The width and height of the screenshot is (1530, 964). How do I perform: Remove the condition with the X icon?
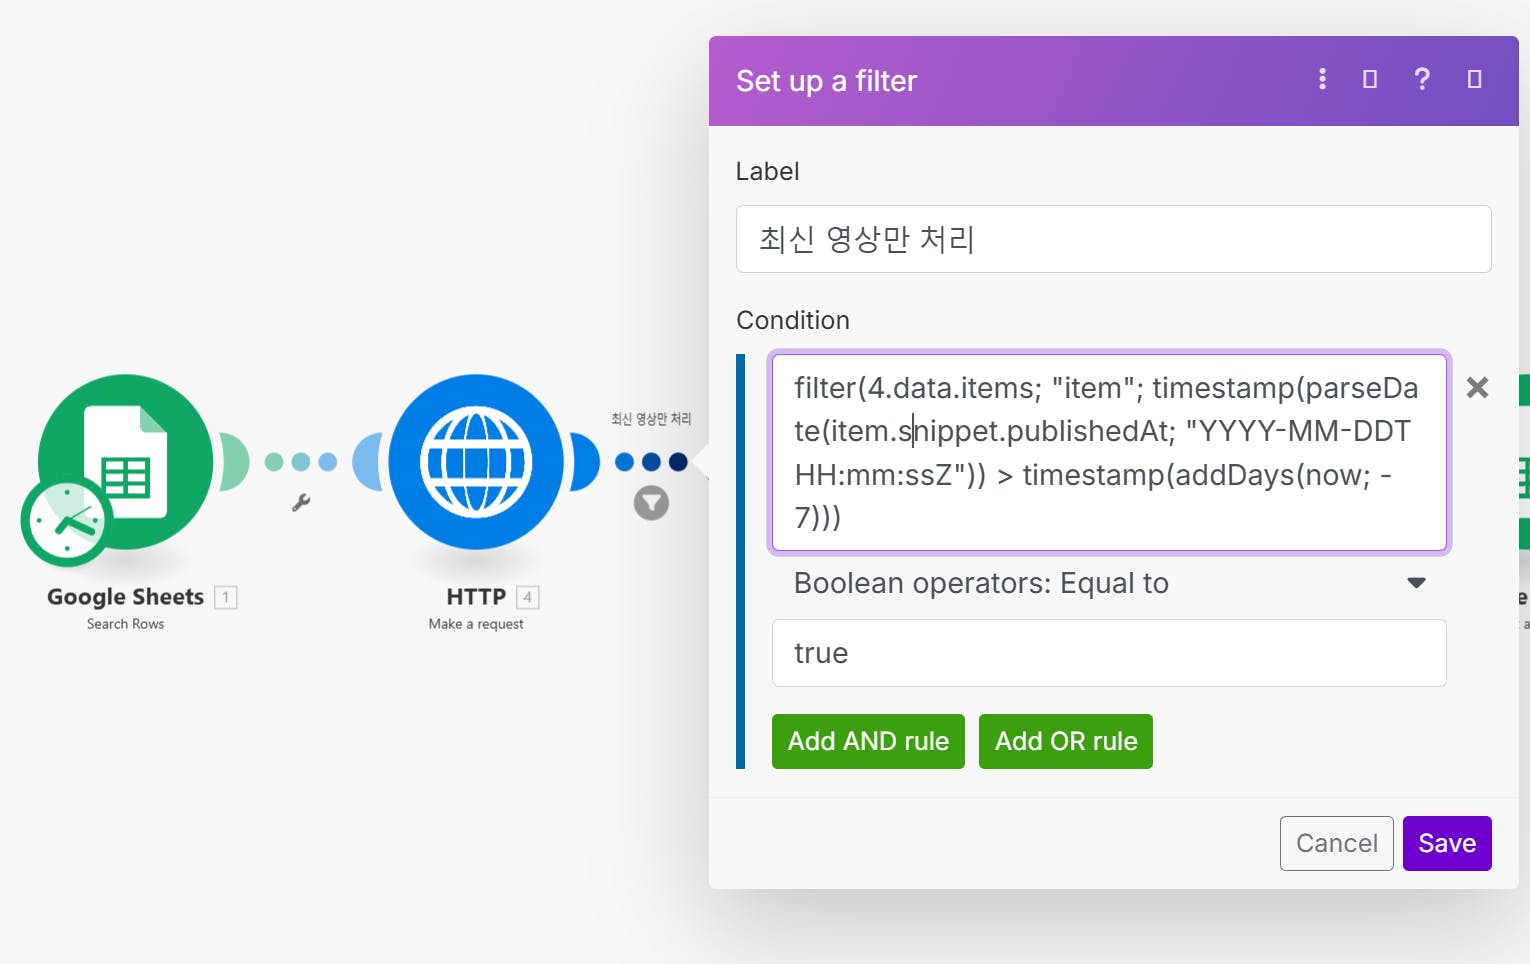(1477, 388)
